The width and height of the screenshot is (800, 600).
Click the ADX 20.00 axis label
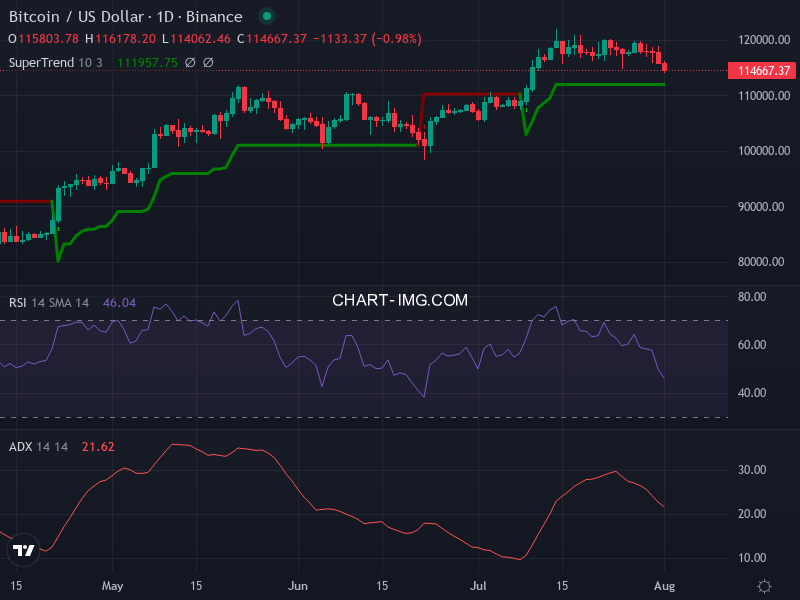coord(752,514)
